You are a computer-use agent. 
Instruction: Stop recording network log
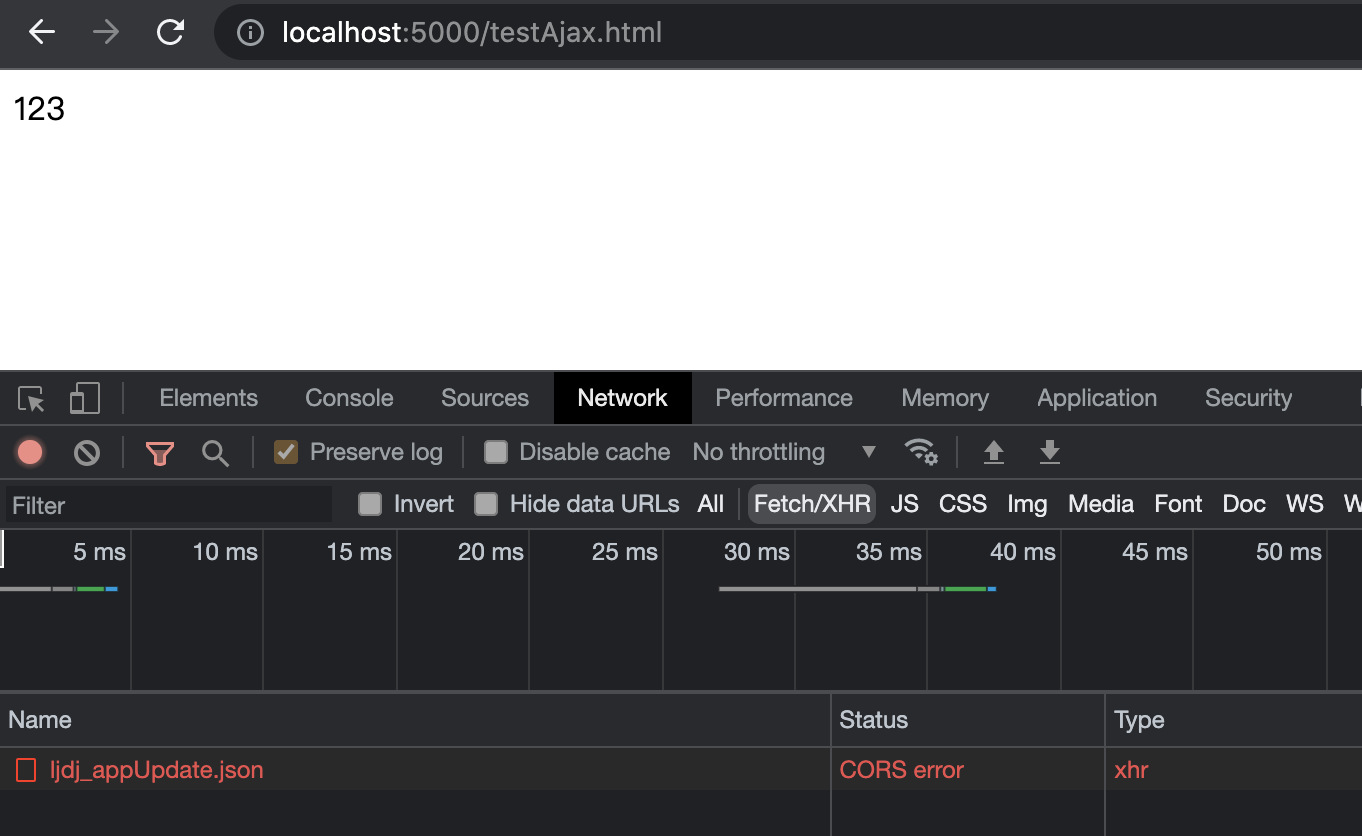click(30, 453)
